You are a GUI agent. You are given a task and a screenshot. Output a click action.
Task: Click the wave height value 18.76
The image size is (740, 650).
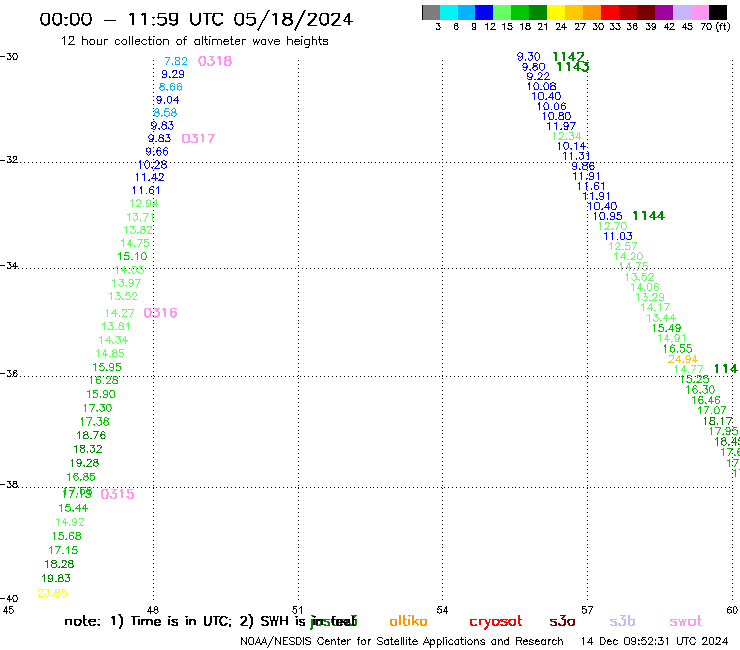coord(91,435)
